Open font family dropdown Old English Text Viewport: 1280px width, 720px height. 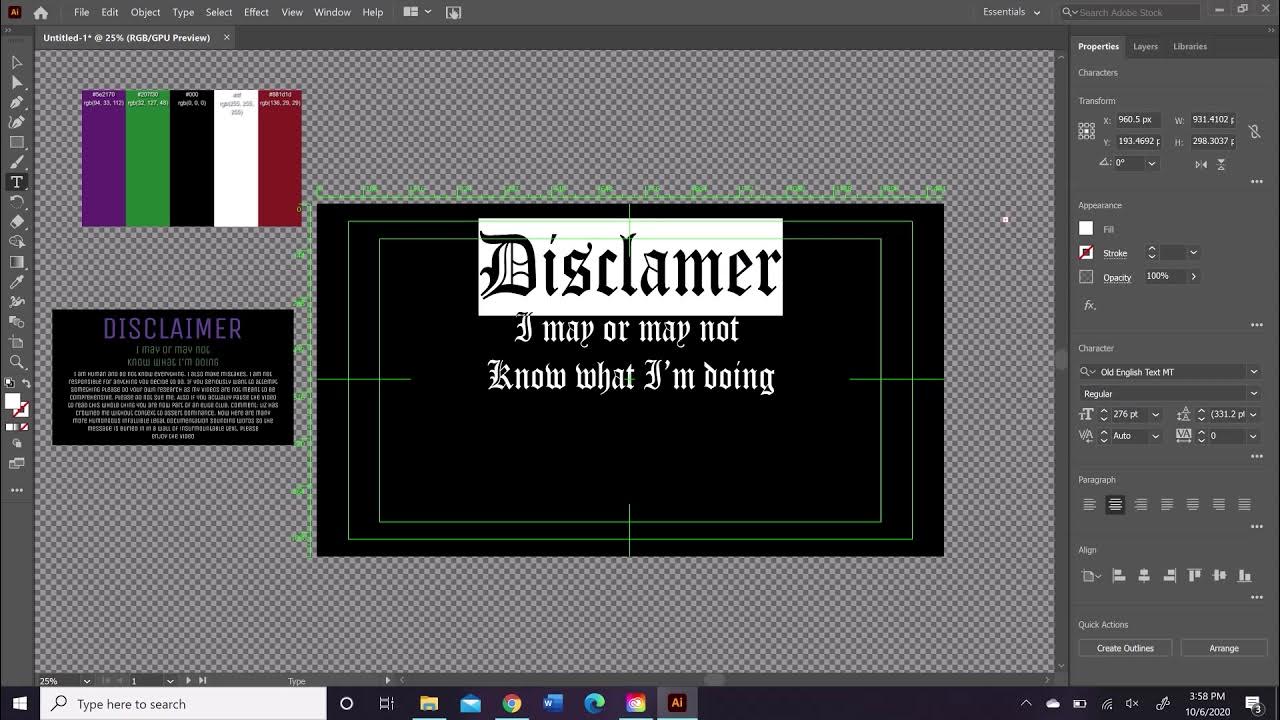[1254, 372]
